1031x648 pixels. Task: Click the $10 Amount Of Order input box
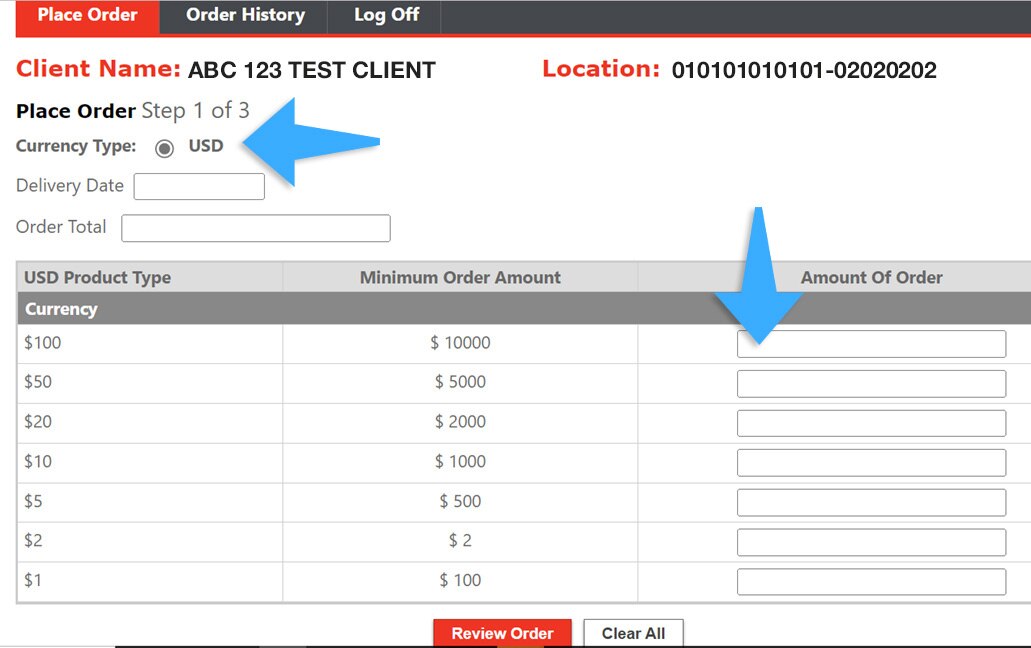pyautogui.click(x=870, y=462)
